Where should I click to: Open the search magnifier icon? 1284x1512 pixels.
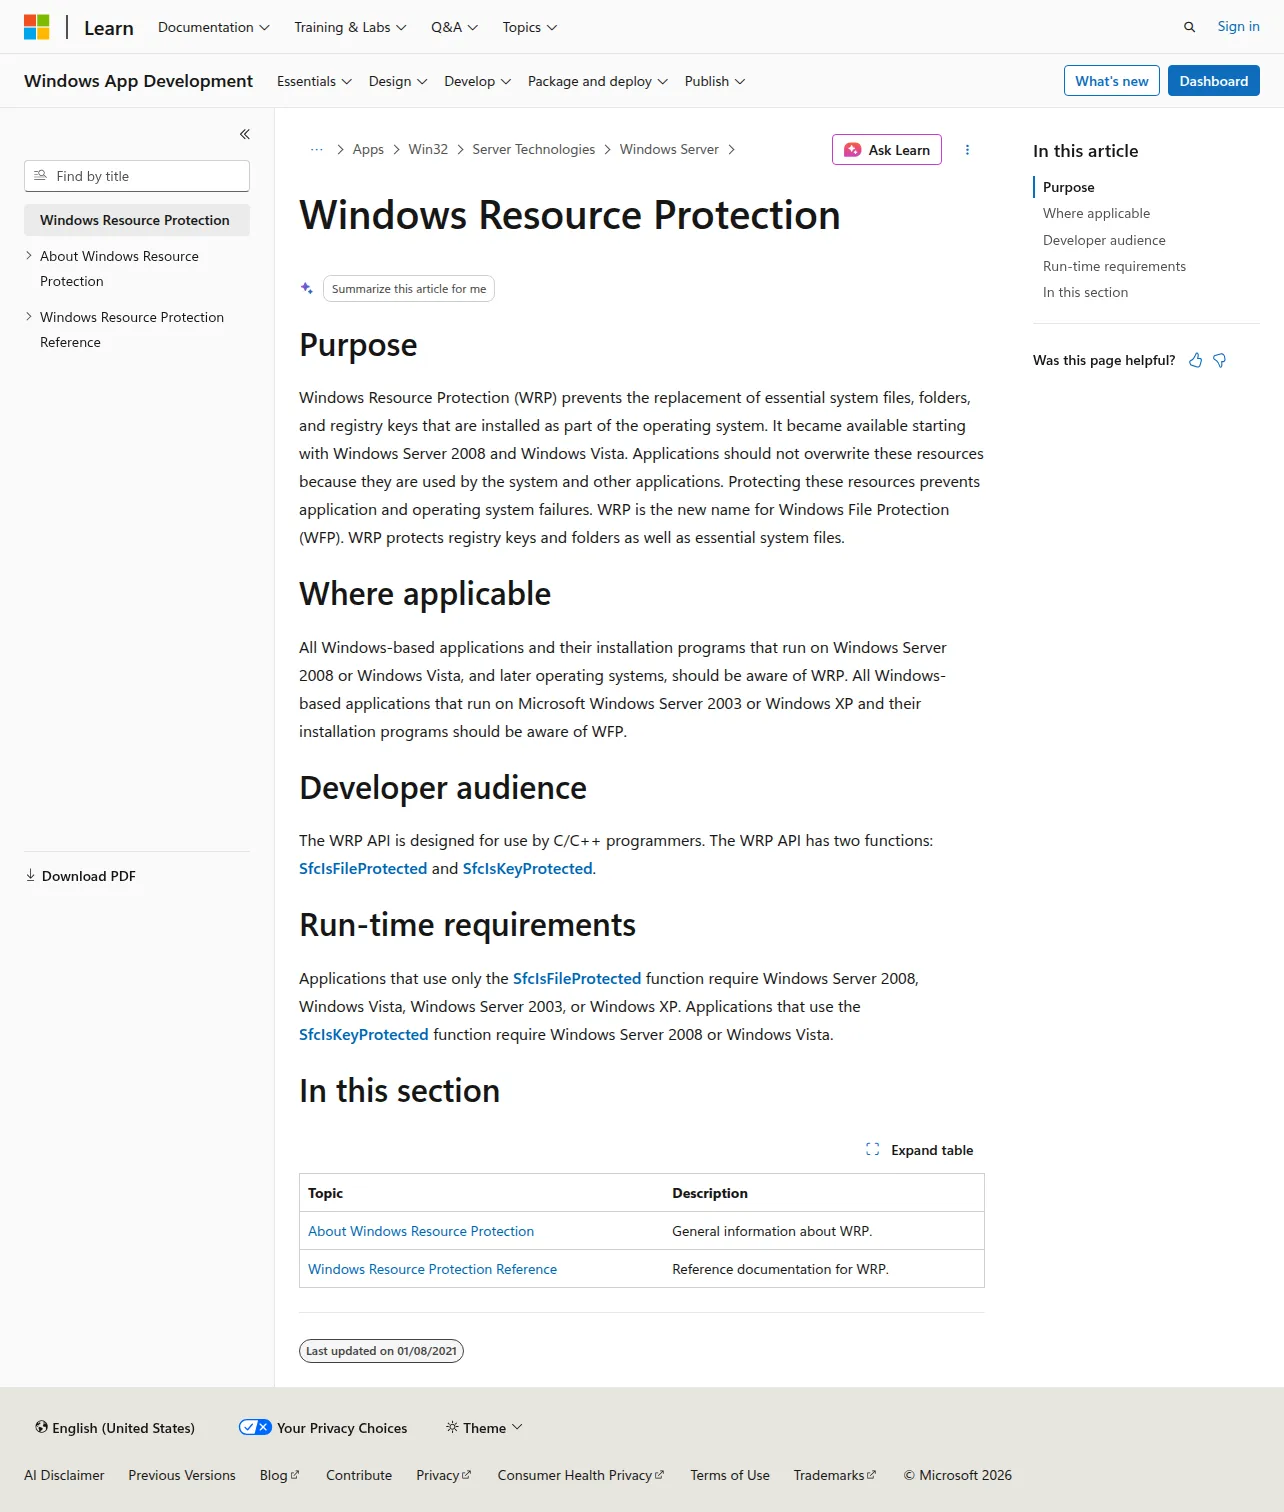[x=1189, y=27]
